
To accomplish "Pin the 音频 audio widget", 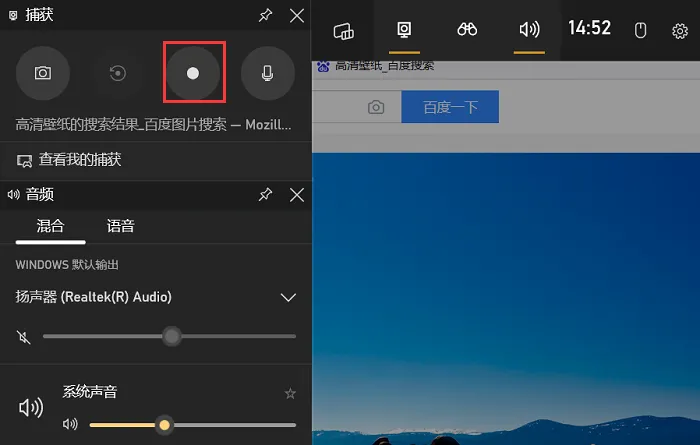I will (266, 195).
